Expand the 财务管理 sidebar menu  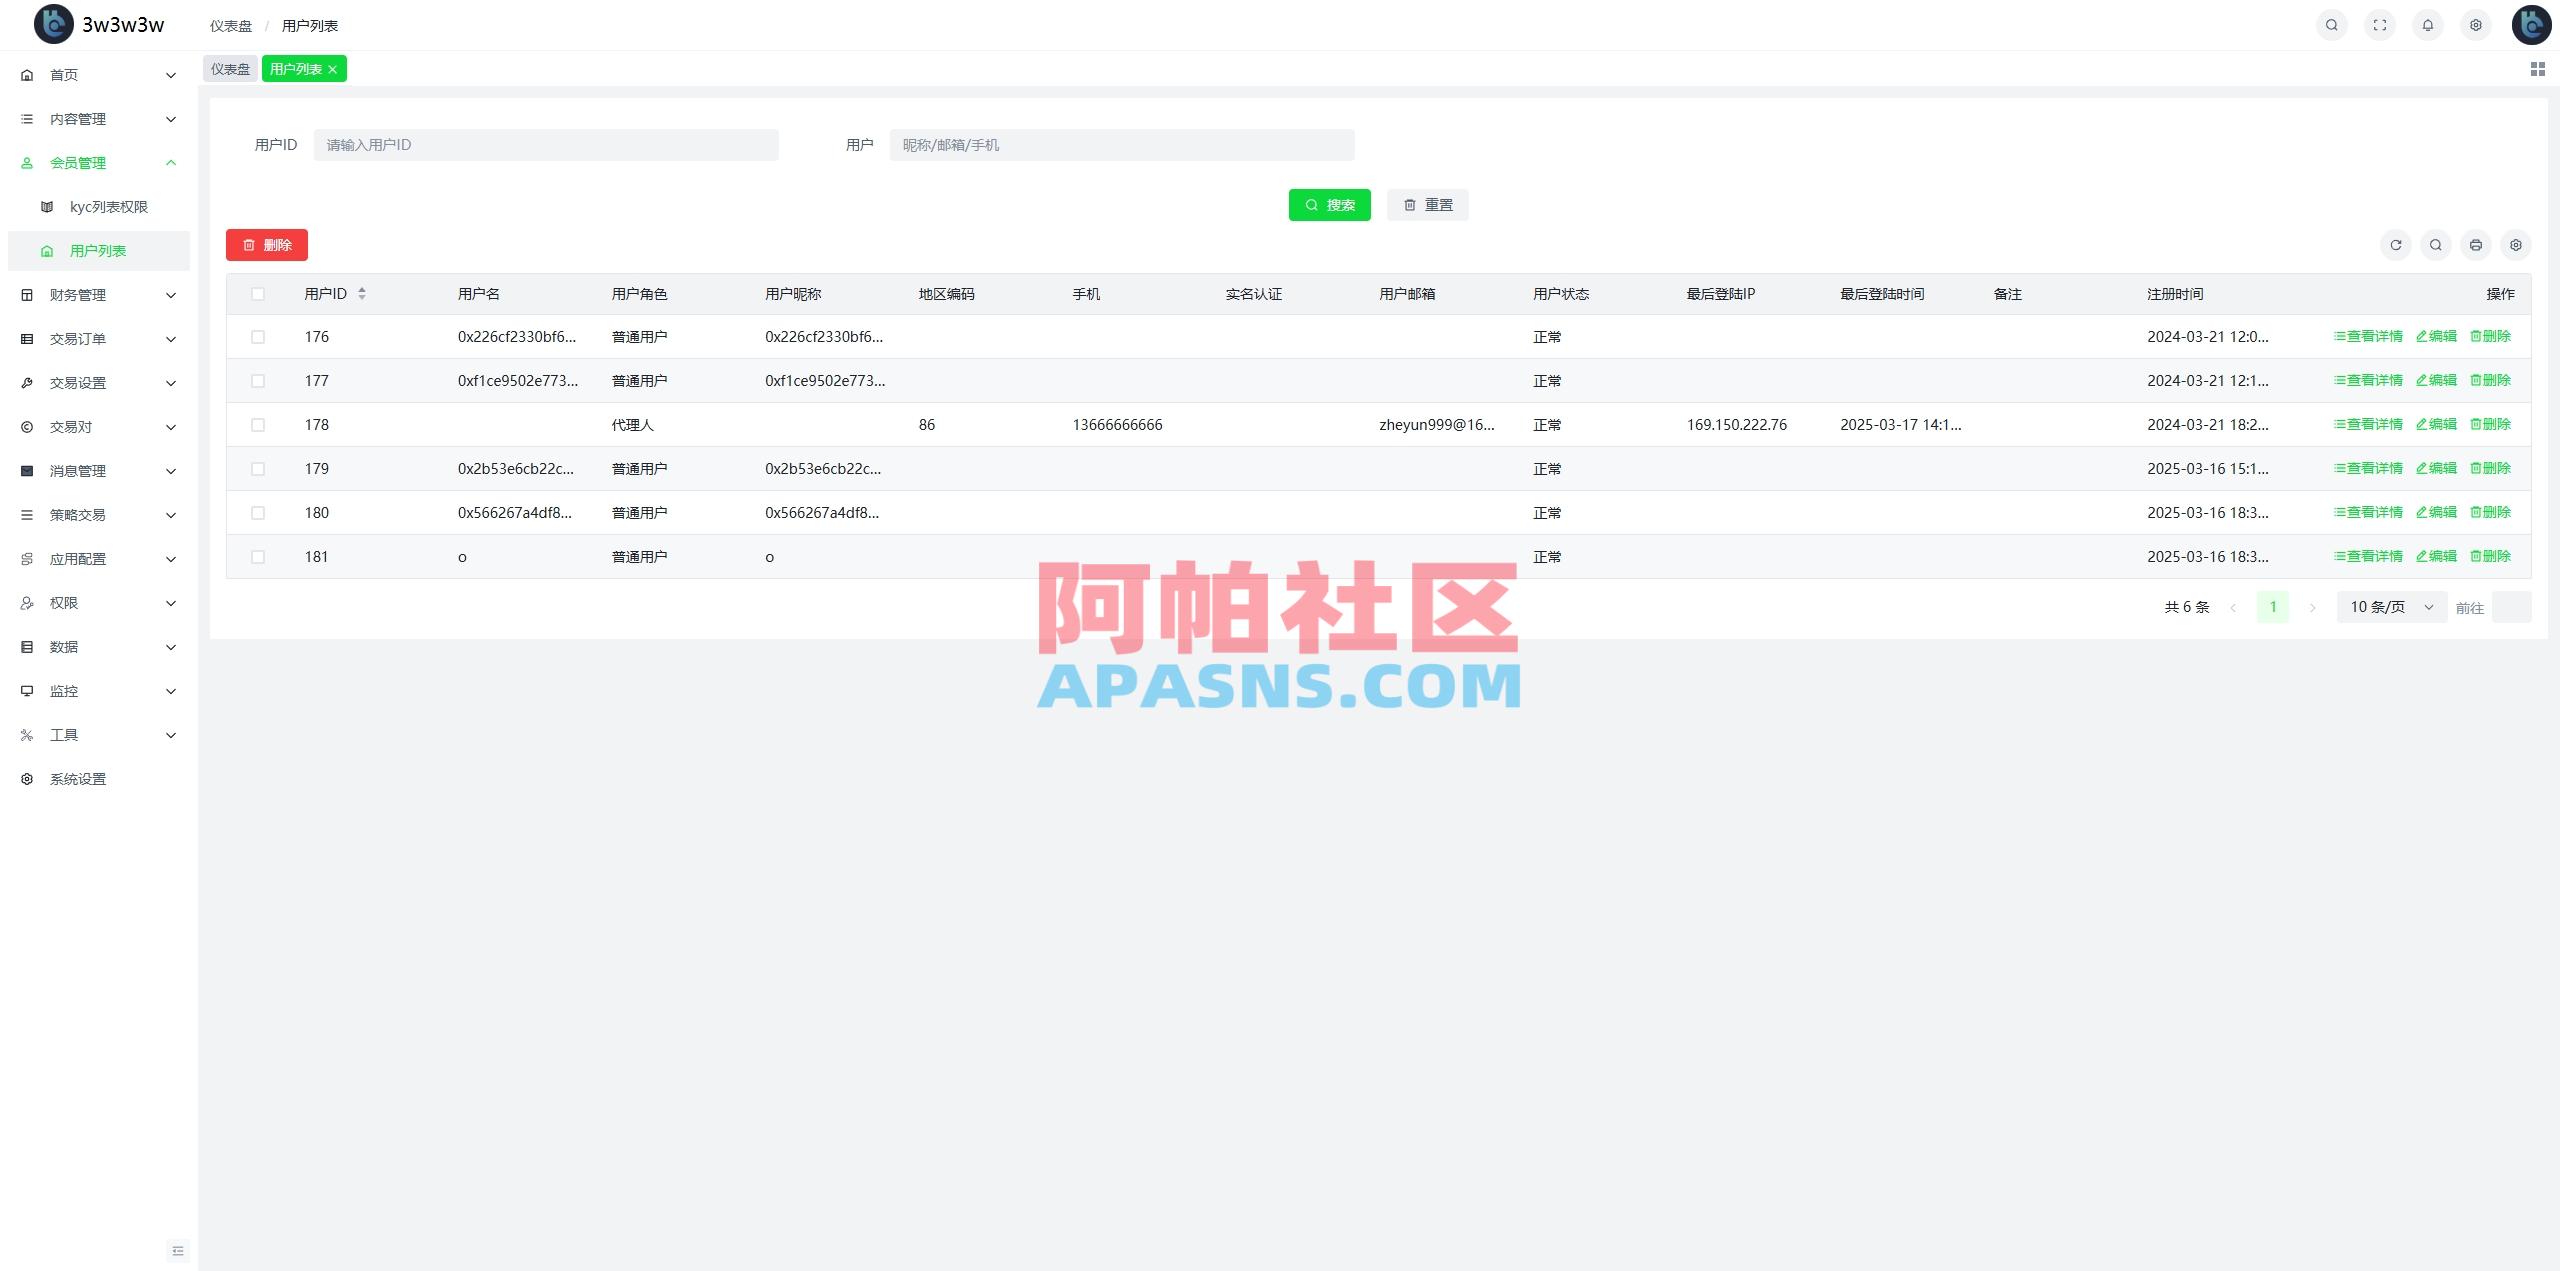pos(97,294)
